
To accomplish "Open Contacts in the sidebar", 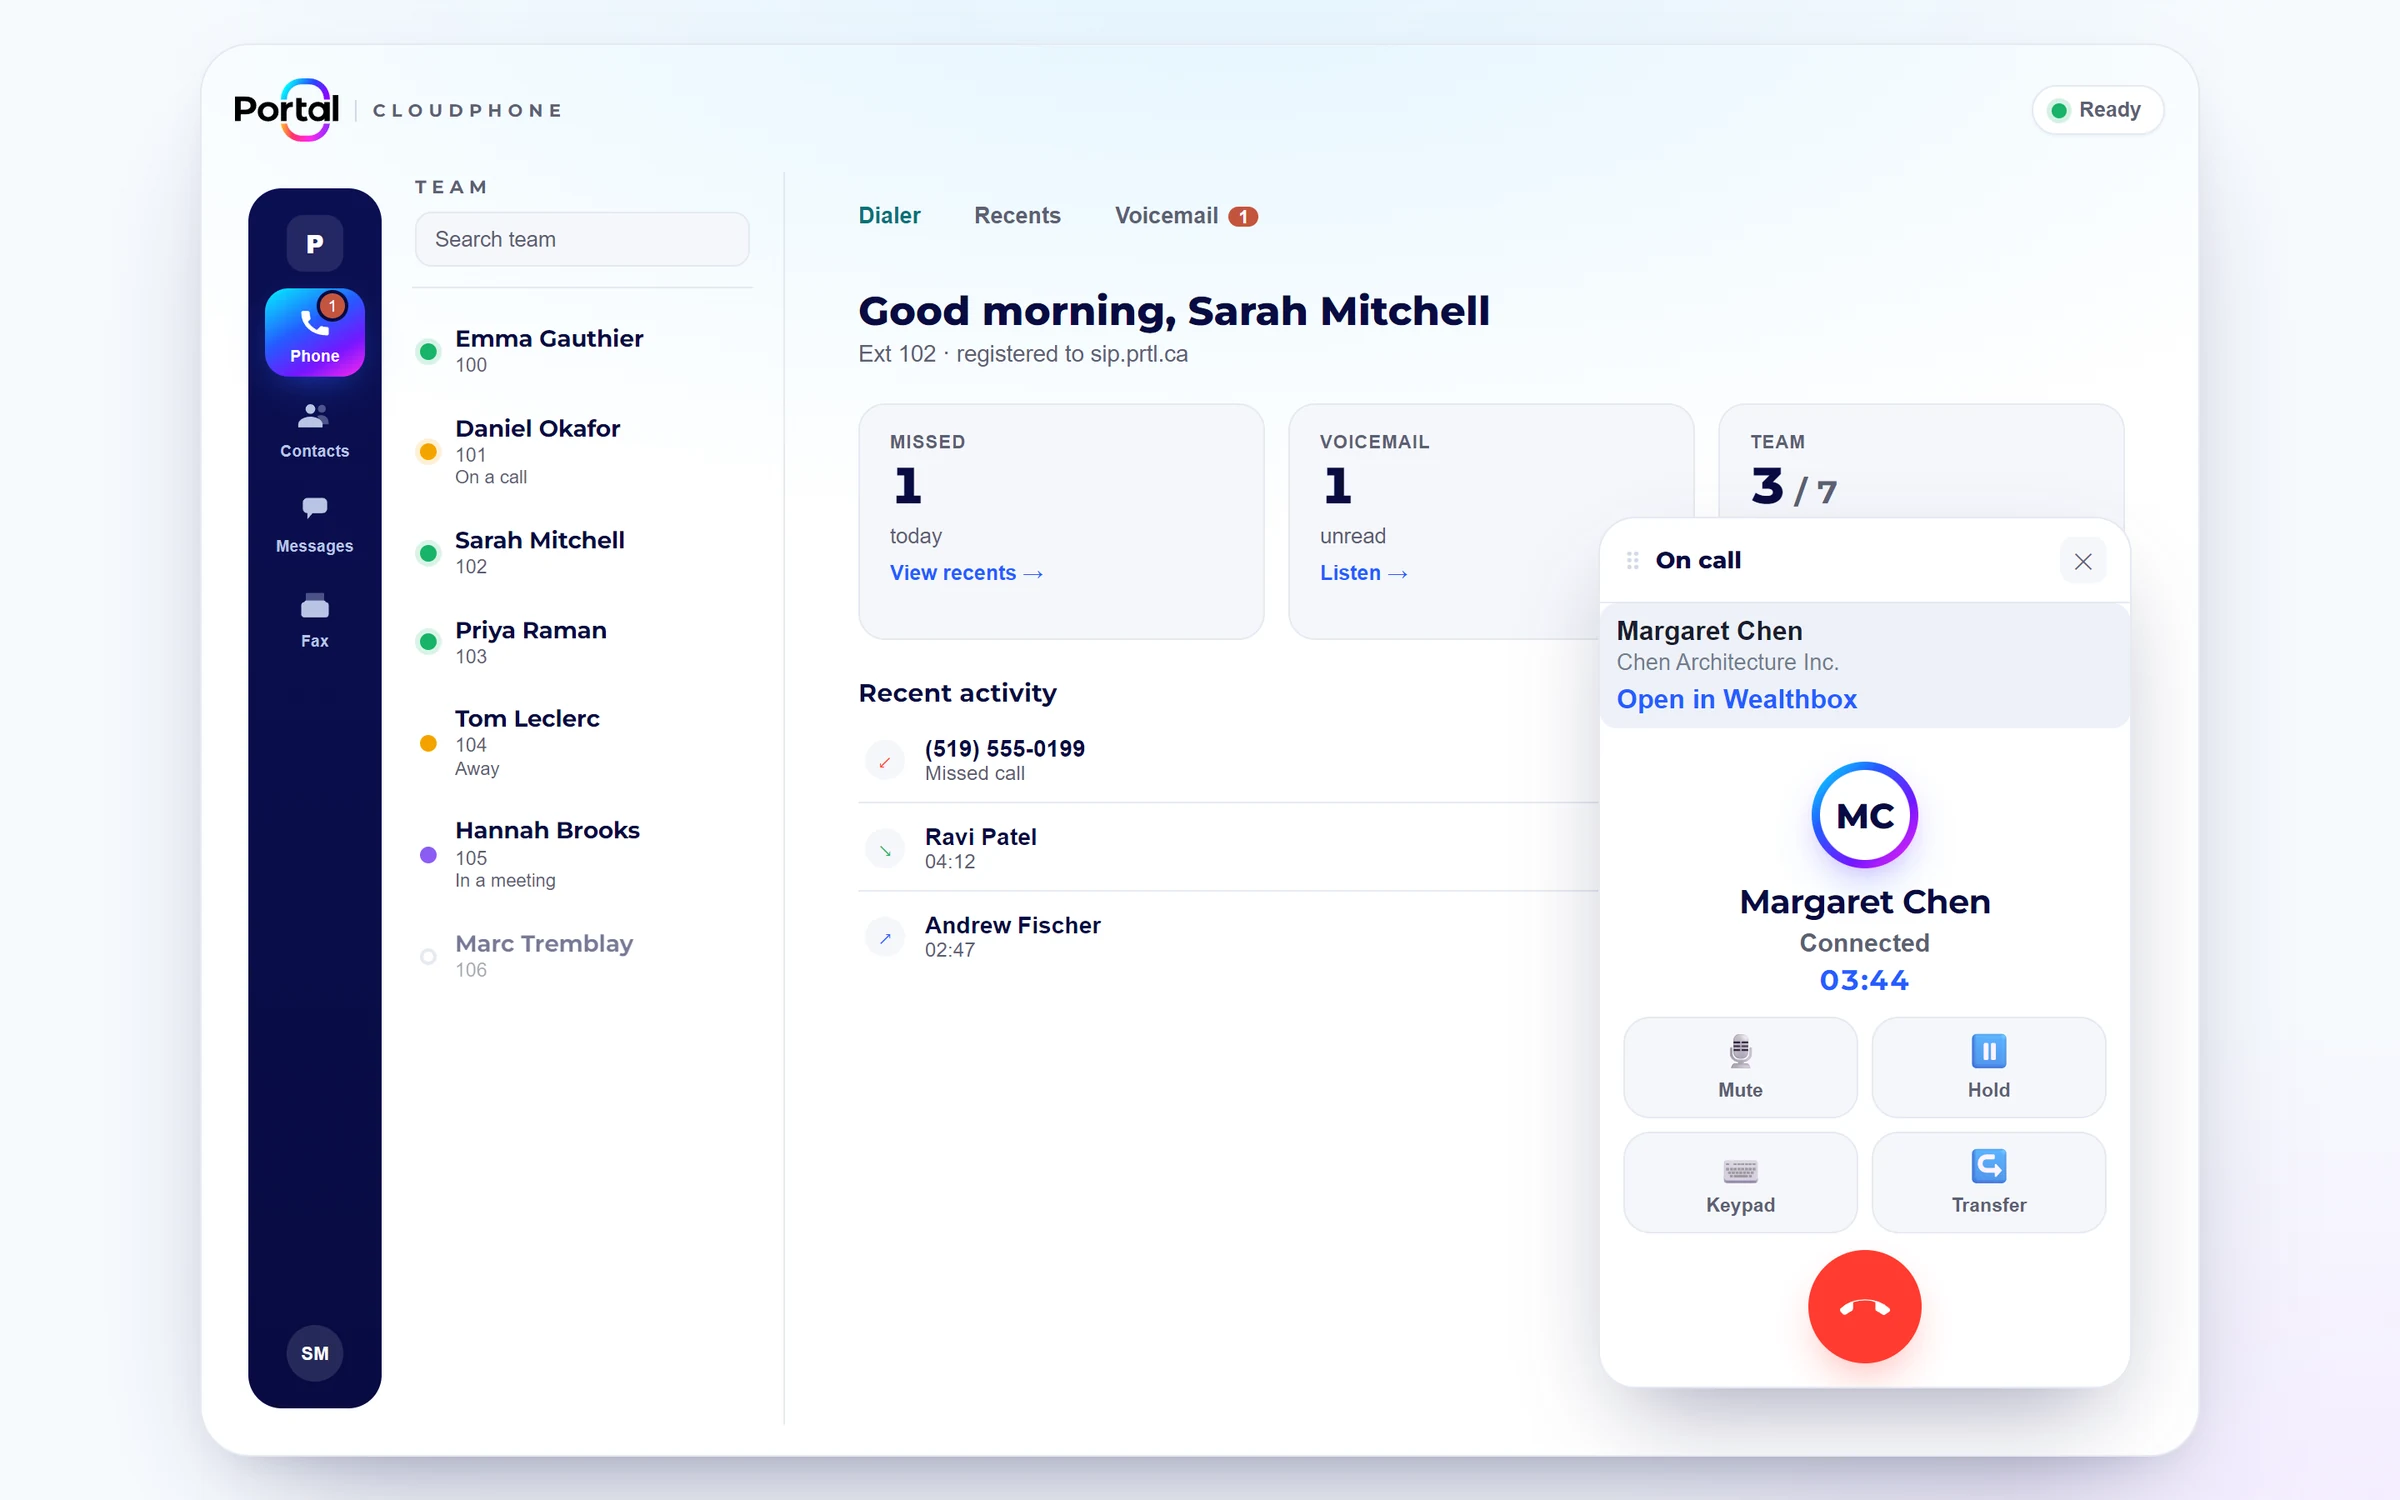I will pos(314,430).
